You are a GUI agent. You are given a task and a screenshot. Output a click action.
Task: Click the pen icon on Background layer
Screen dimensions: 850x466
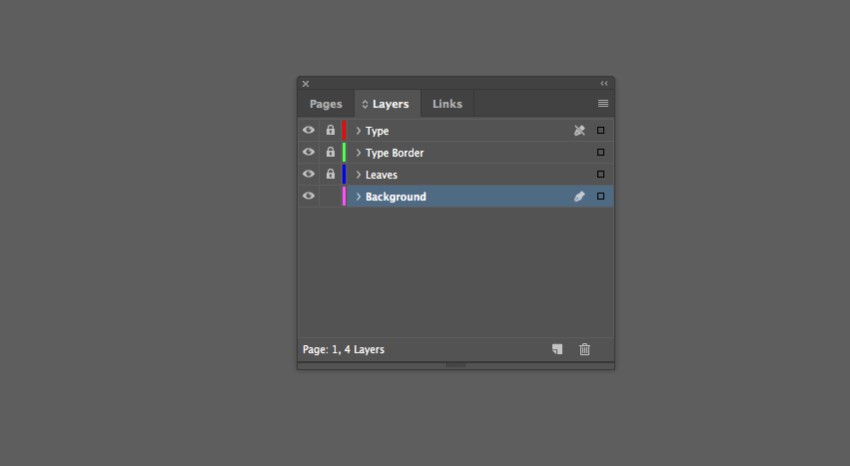579,197
